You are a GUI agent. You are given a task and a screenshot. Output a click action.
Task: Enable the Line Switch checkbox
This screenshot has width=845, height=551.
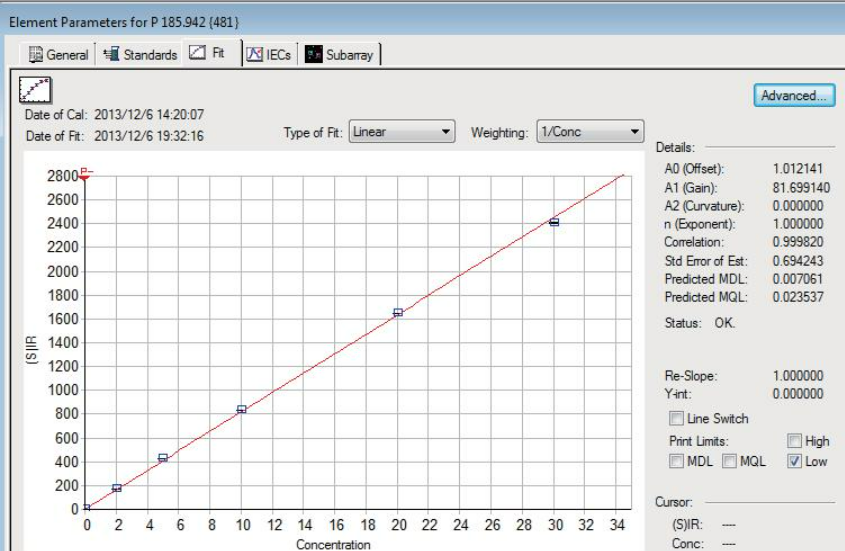(677, 418)
